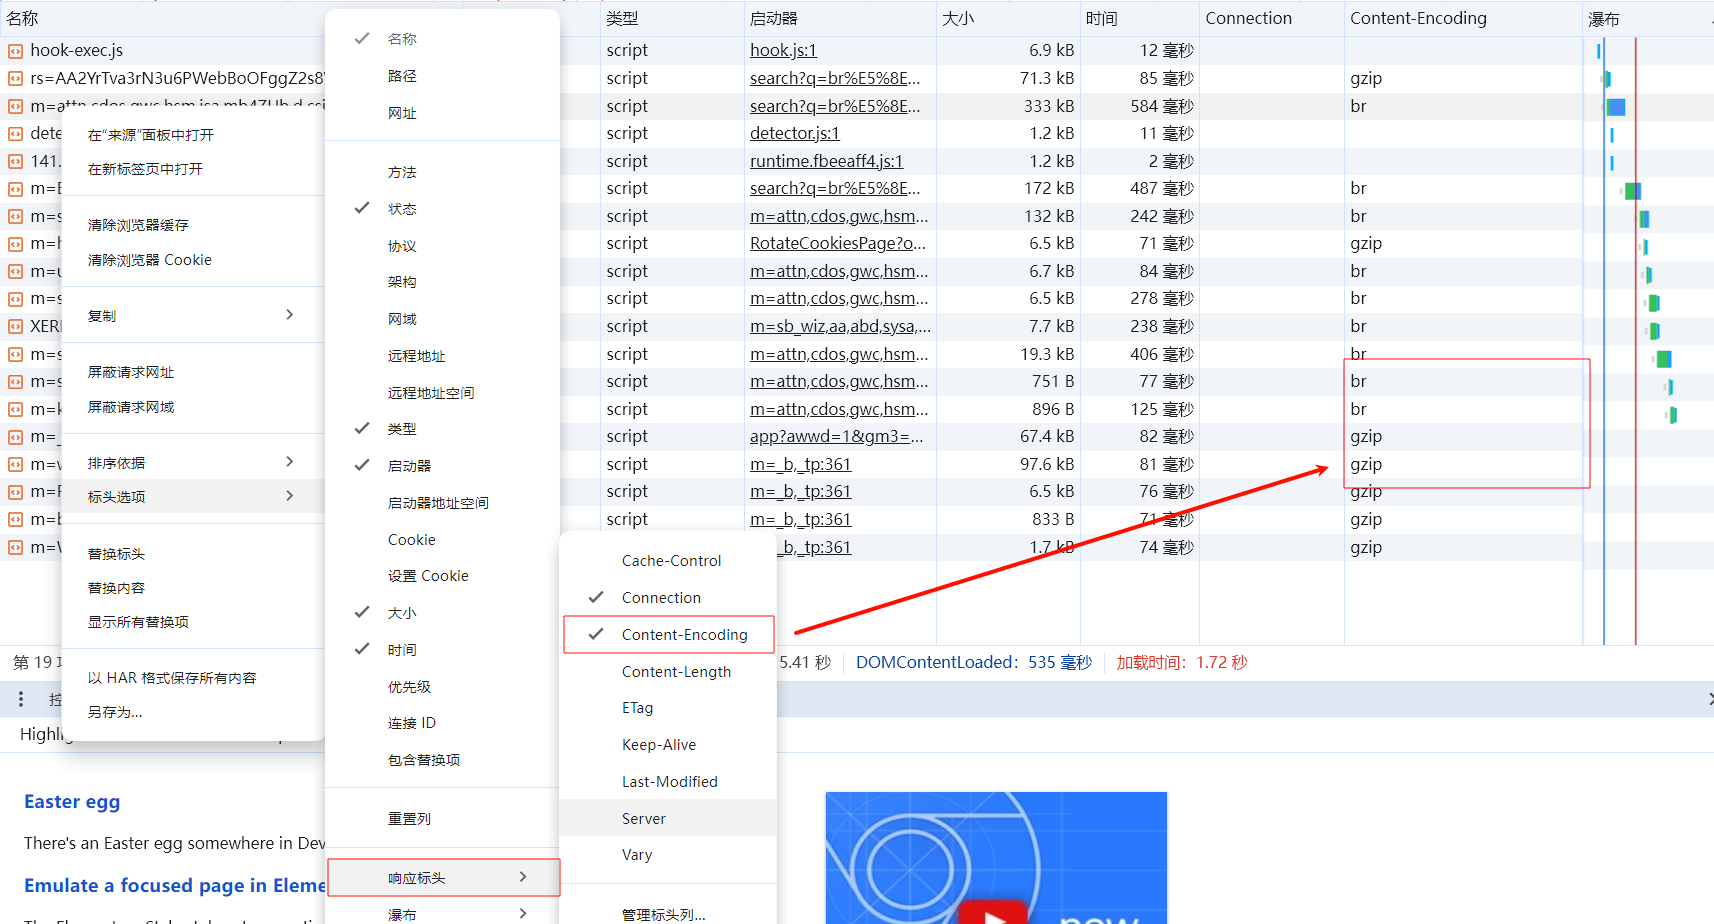Open the drawer three-dot menu icon
Screen dimensions: 1714x924
coord(21,699)
